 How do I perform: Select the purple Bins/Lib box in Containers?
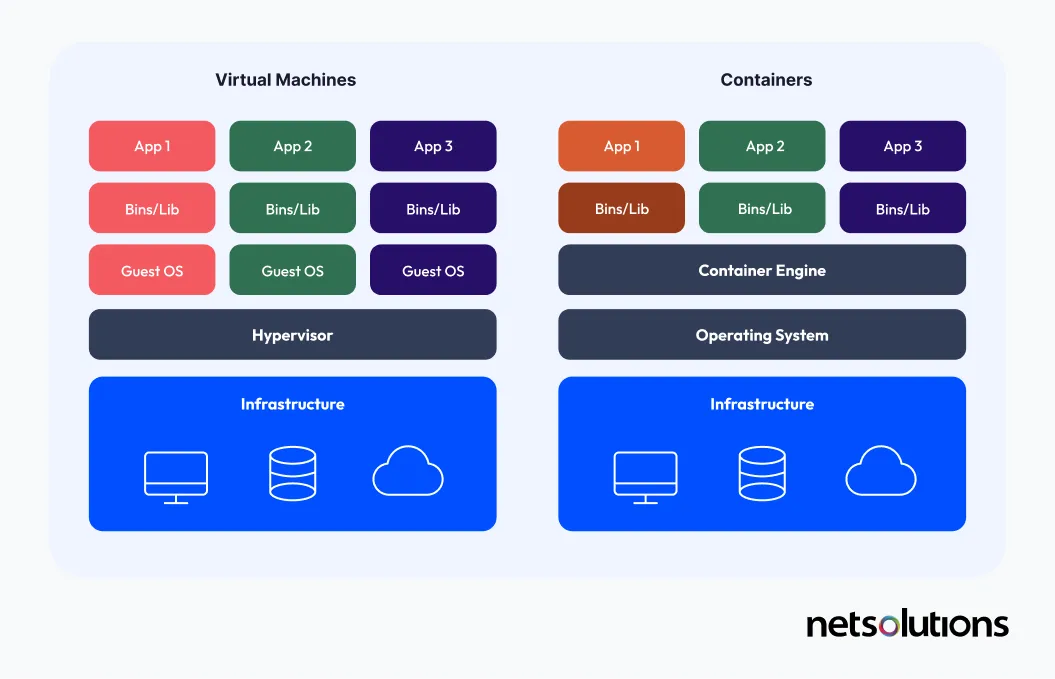tap(903, 208)
